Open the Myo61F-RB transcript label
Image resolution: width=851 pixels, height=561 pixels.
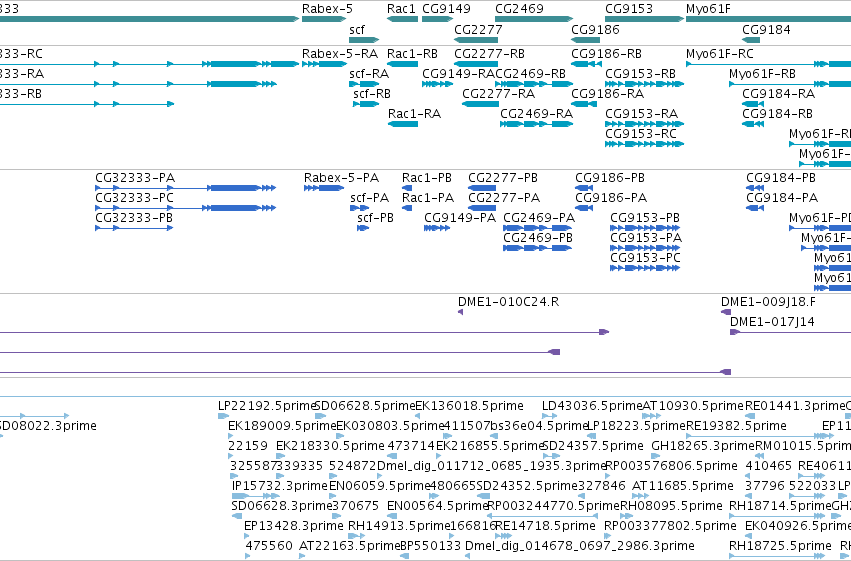(x=762, y=74)
